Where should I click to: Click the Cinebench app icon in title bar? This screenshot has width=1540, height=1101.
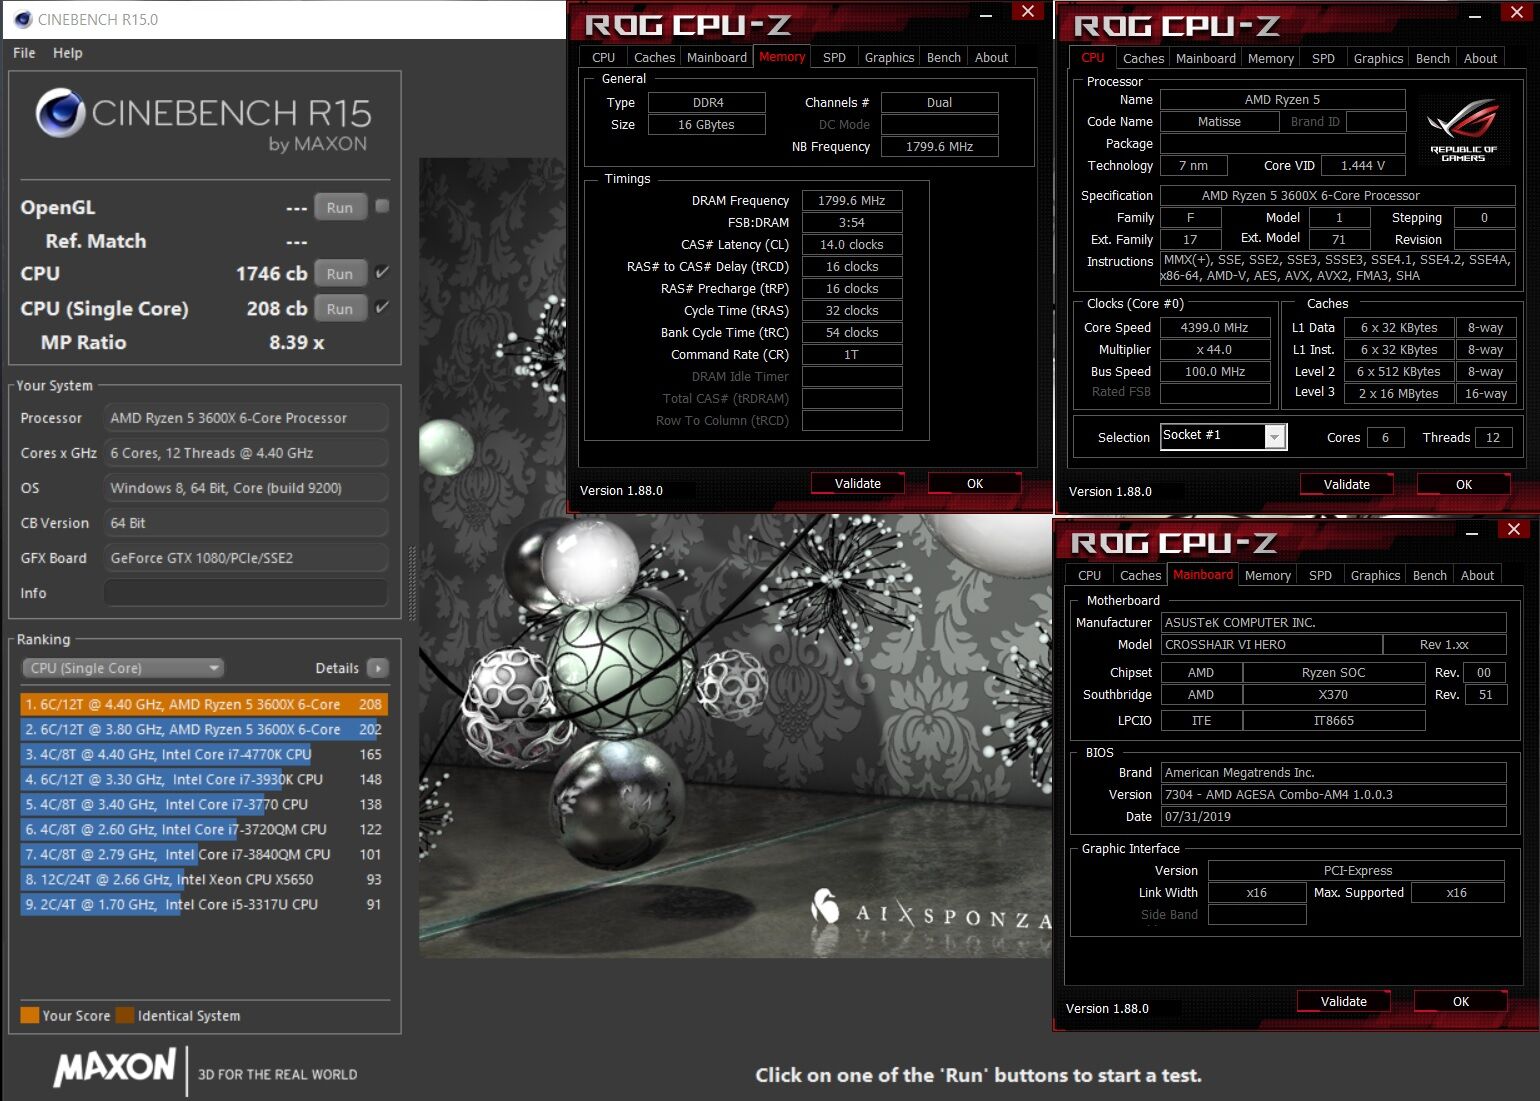22,19
